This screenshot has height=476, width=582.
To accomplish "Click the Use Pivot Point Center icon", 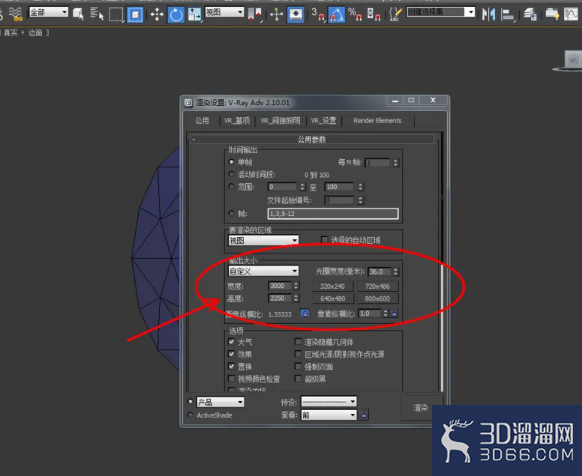I will coord(255,14).
